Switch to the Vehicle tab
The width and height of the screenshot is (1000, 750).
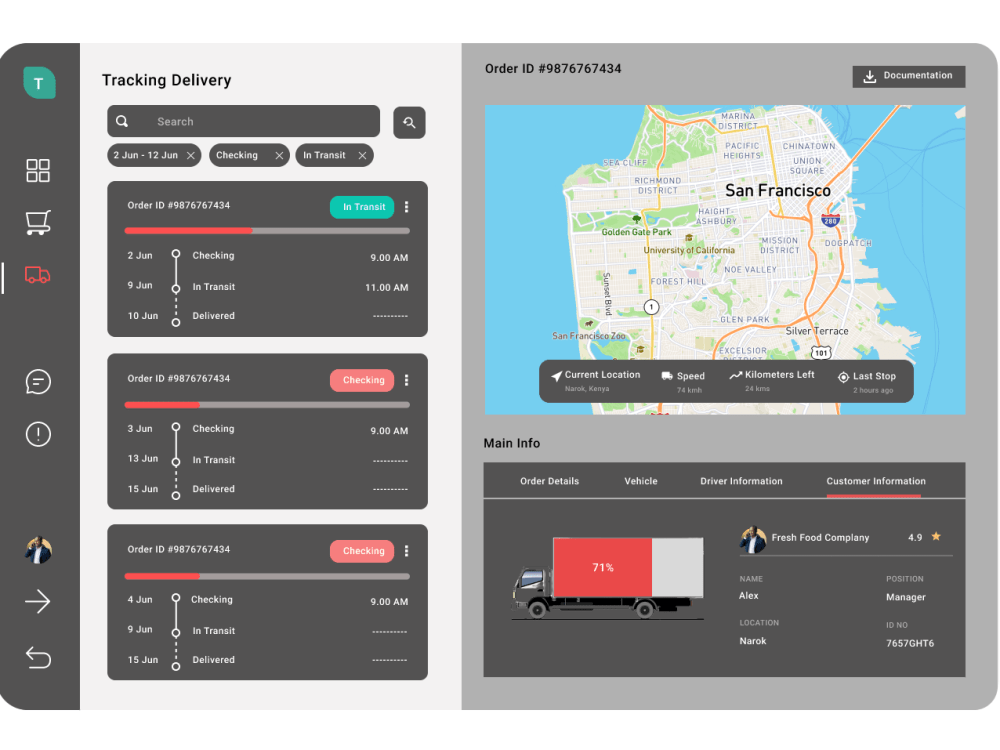coord(640,481)
